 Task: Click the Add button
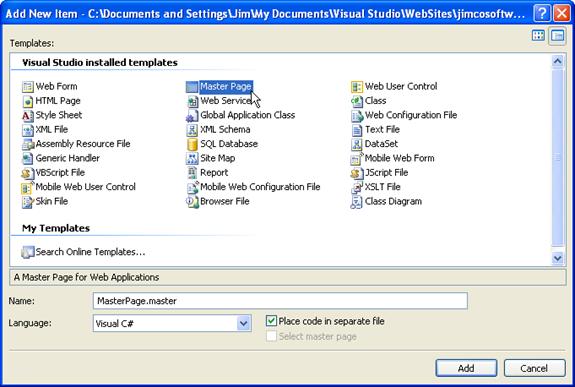[x=466, y=368]
